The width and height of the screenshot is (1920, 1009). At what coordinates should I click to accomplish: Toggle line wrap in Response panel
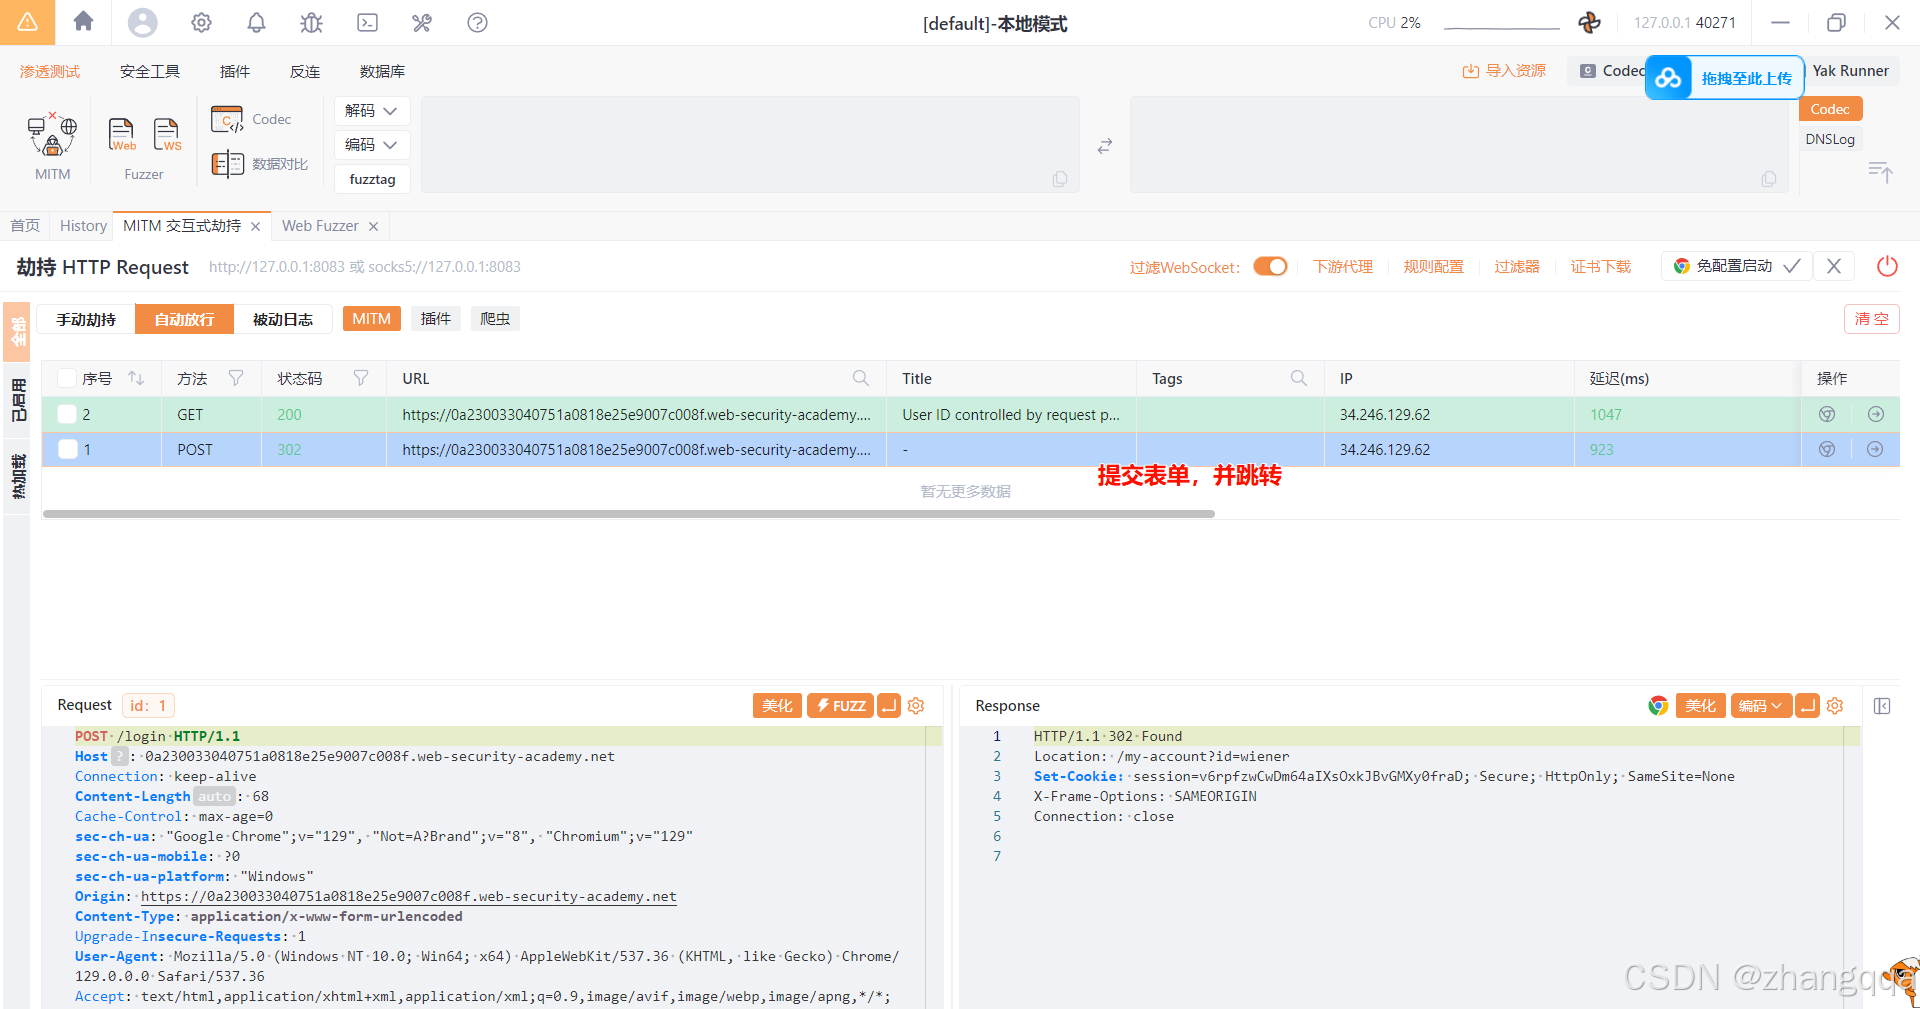click(x=1807, y=705)
